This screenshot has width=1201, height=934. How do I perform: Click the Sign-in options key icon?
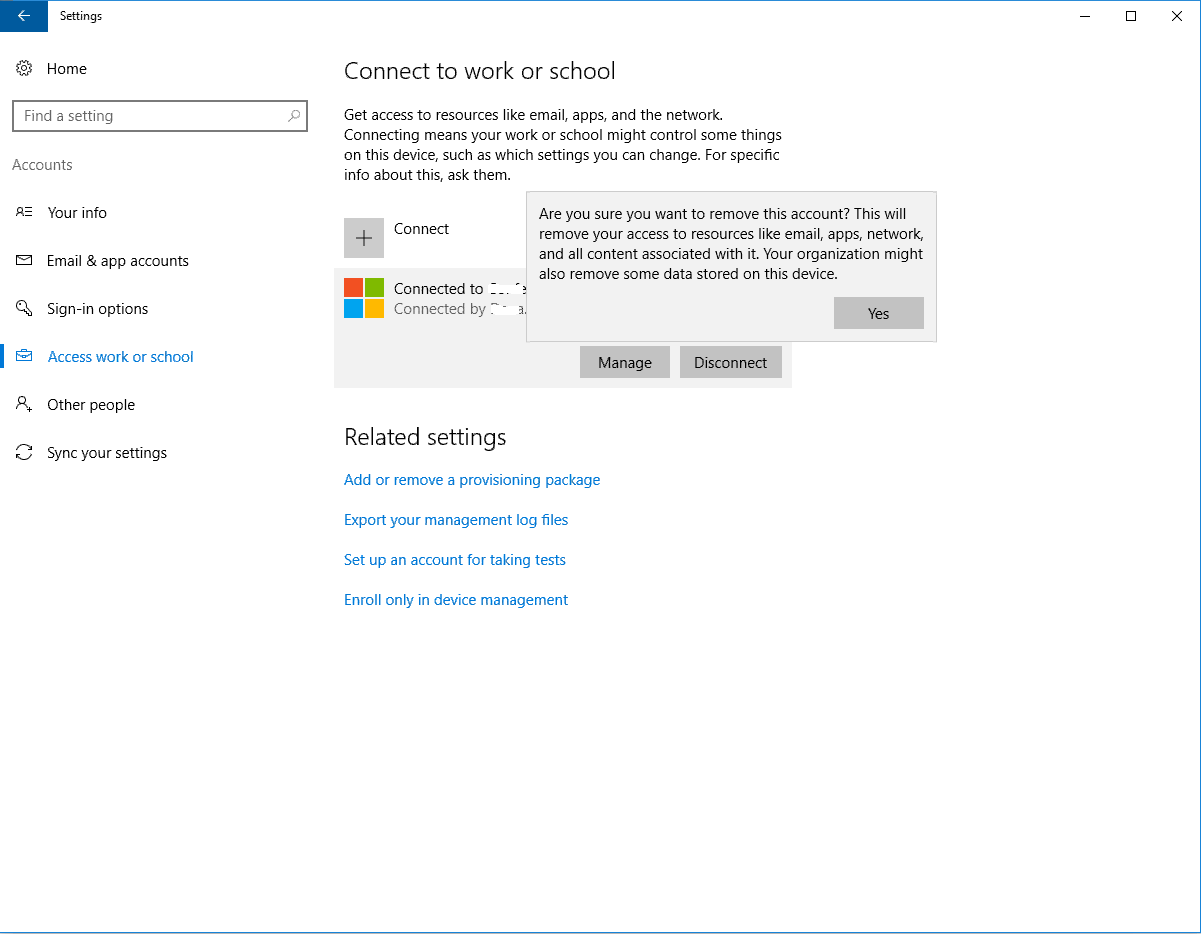pyautogui.click(x=24, y=309)
